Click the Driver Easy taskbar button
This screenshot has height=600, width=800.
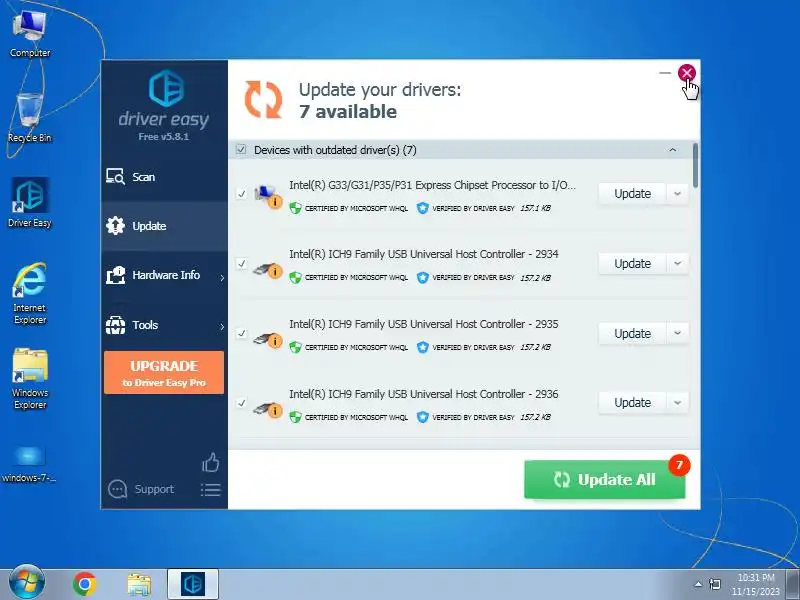tap(193, 584)
